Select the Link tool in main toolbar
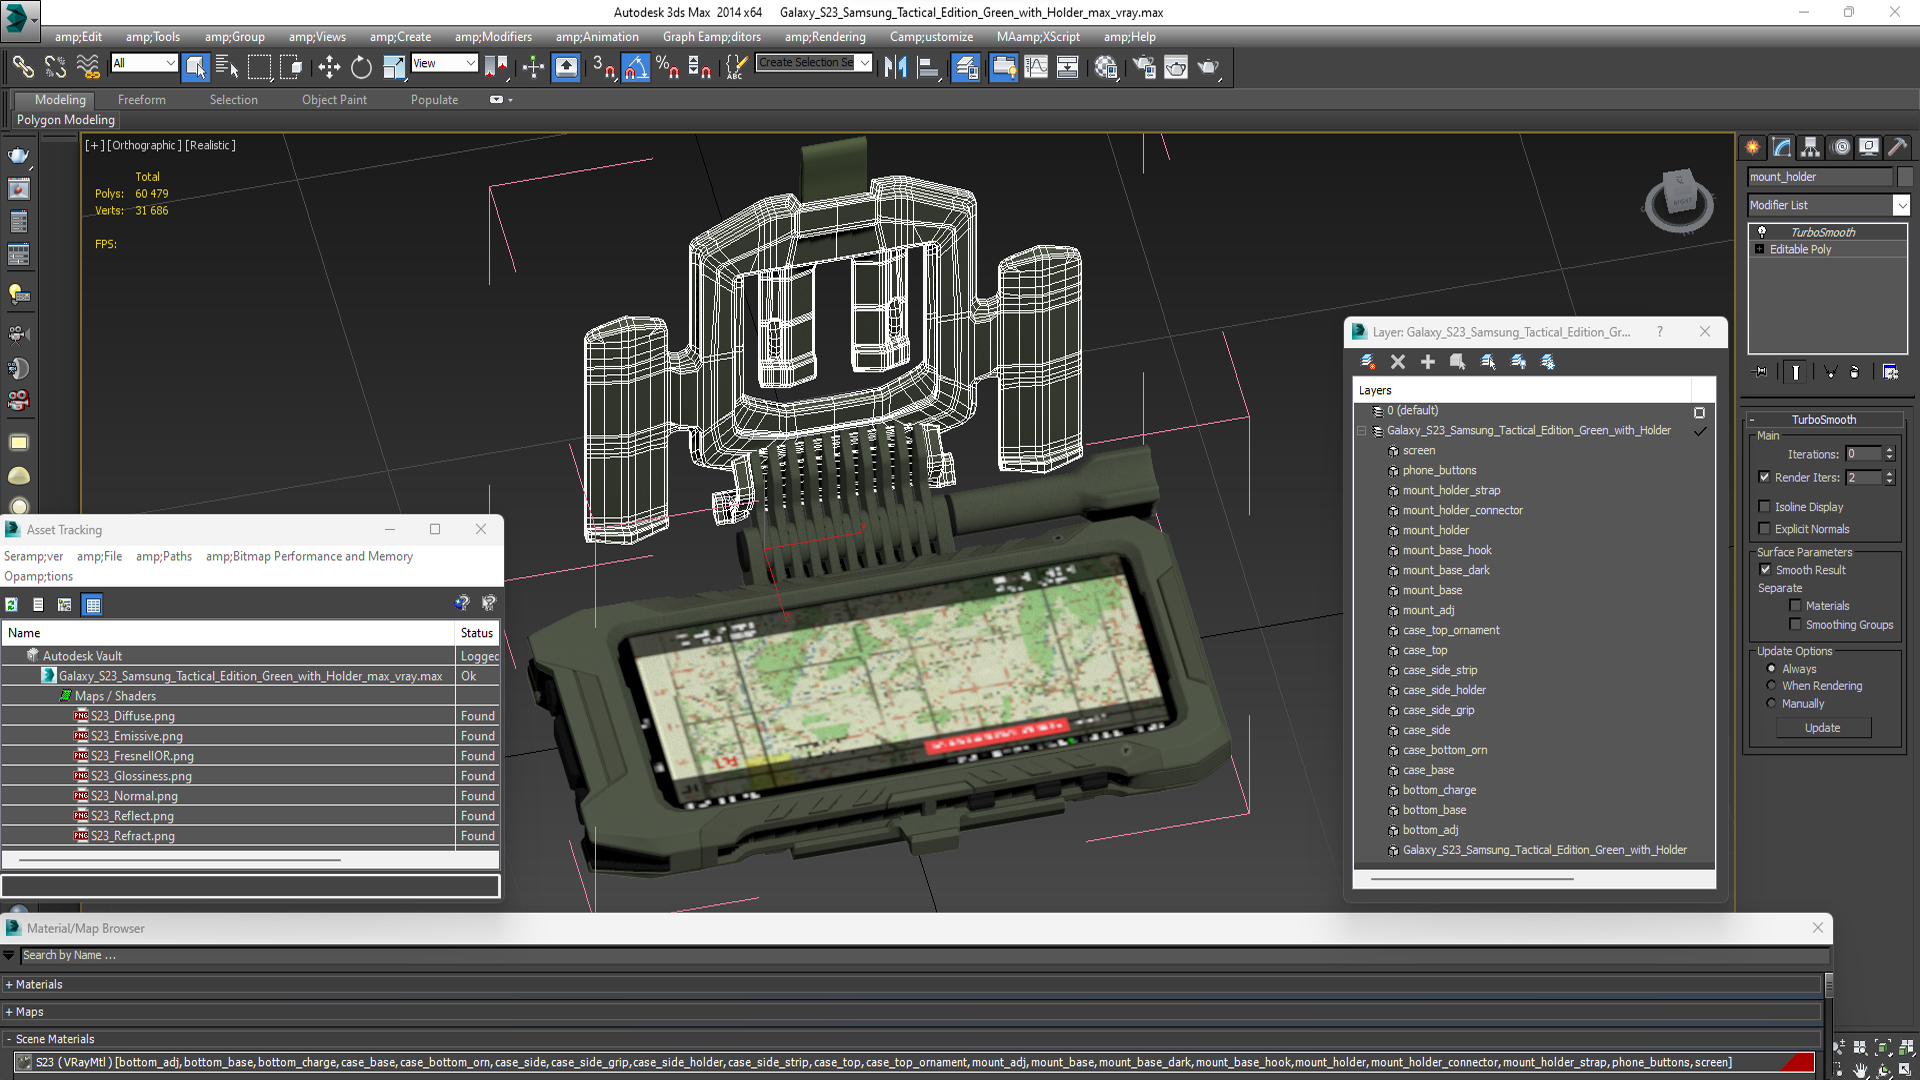The width and height of the screenshot is (1920, 1080). tap(22, 67)
